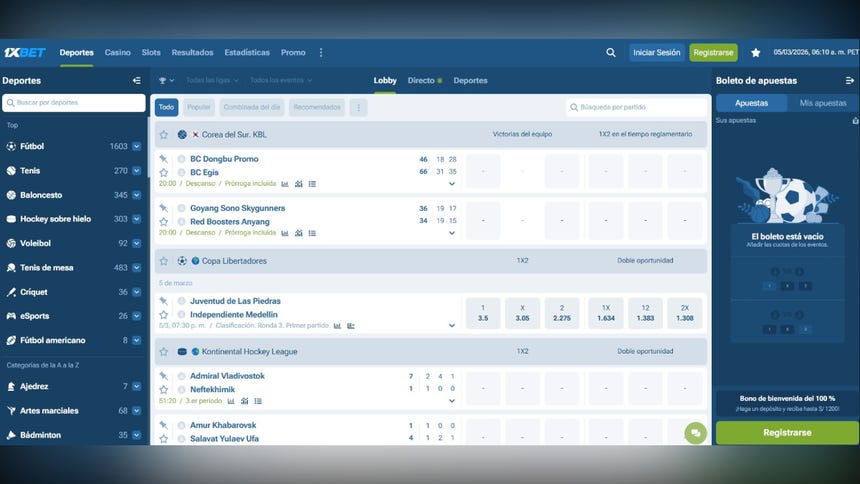Click Registrarse in the header

tap(713, 53)
